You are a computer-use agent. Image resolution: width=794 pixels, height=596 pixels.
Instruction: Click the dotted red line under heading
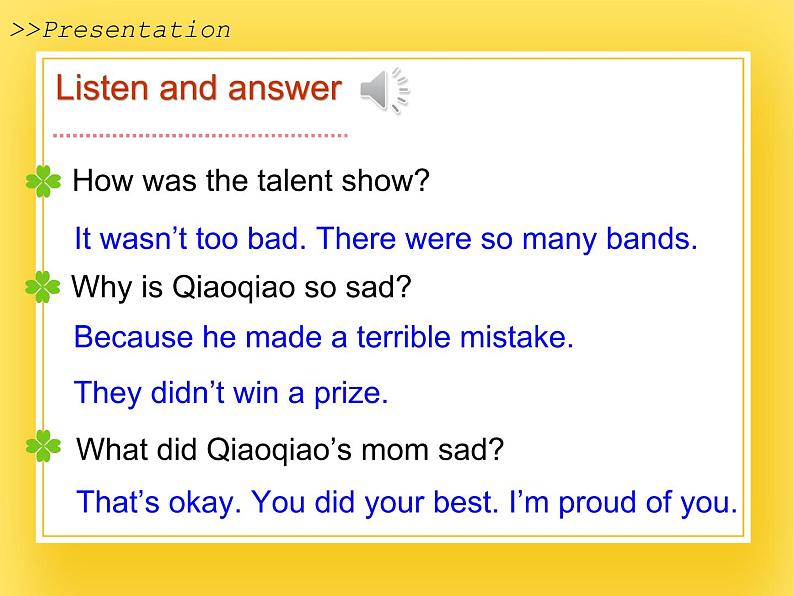coord(200,135)
